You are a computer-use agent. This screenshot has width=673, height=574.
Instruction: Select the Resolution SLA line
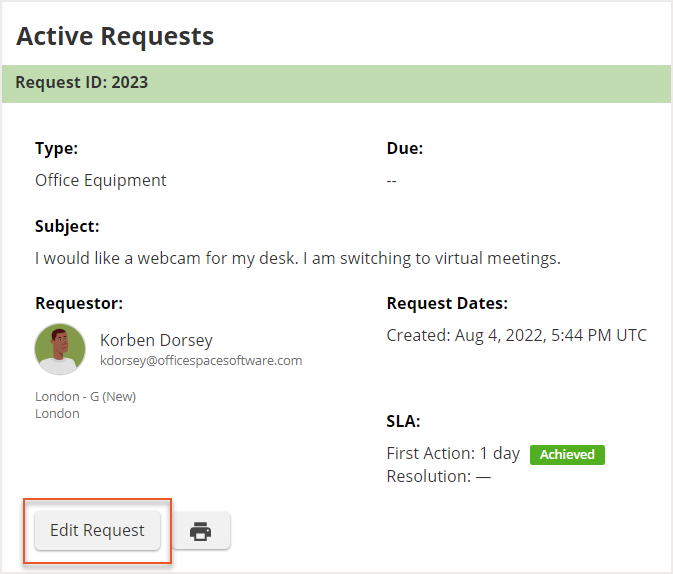click(439, 477)
